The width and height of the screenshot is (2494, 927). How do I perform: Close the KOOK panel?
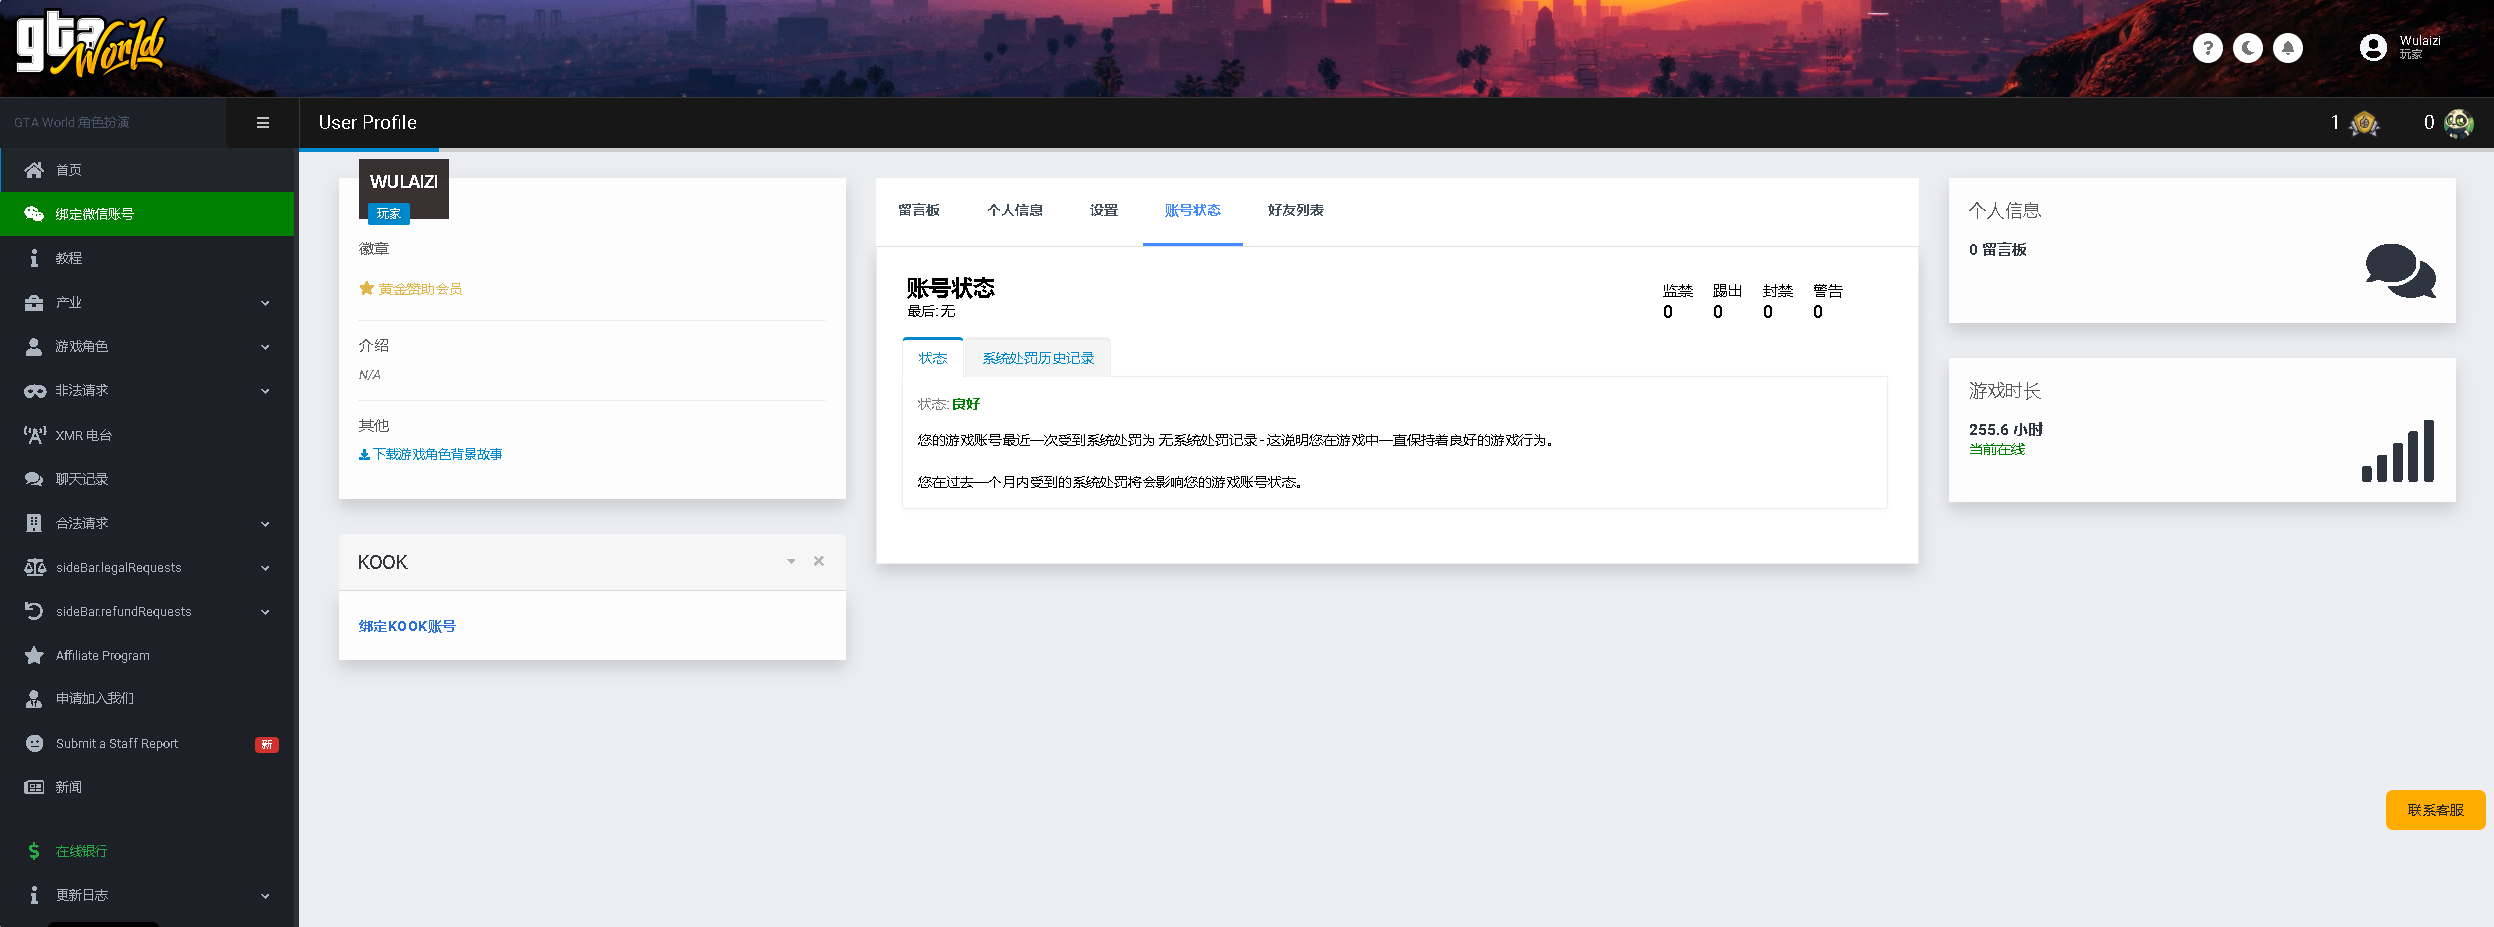point(819,561)
